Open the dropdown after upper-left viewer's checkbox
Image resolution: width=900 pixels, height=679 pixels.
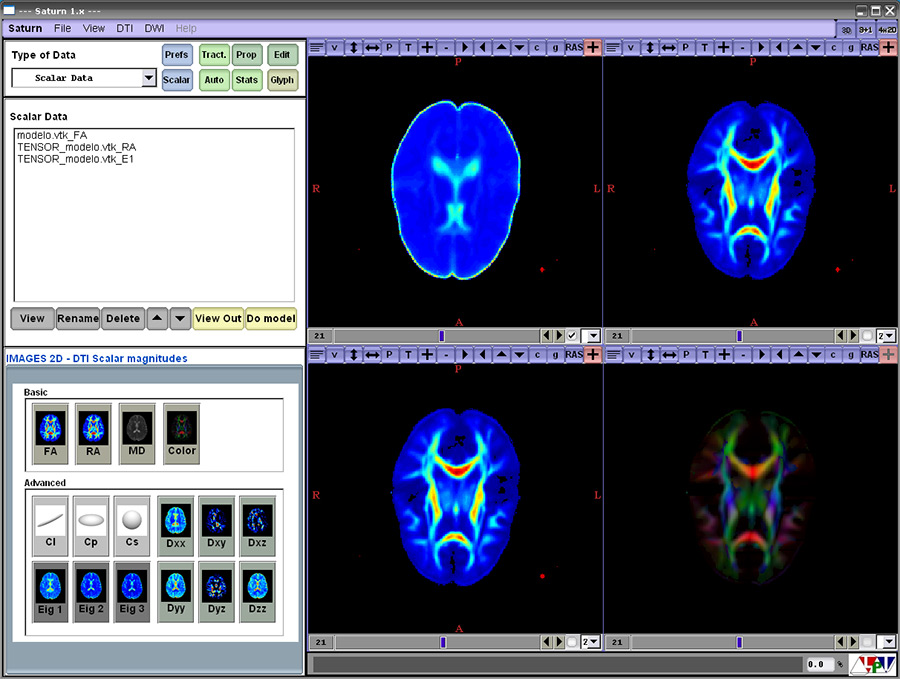coord(591,336)
